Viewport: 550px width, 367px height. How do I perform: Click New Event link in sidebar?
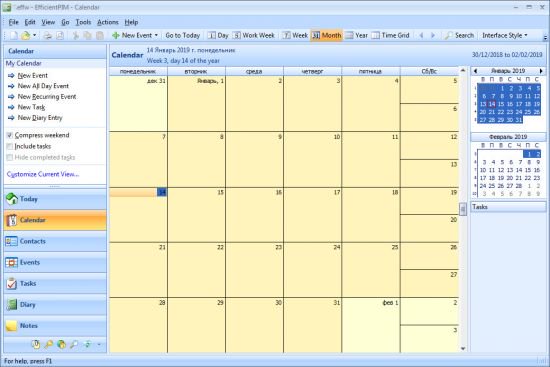[33, 75]
